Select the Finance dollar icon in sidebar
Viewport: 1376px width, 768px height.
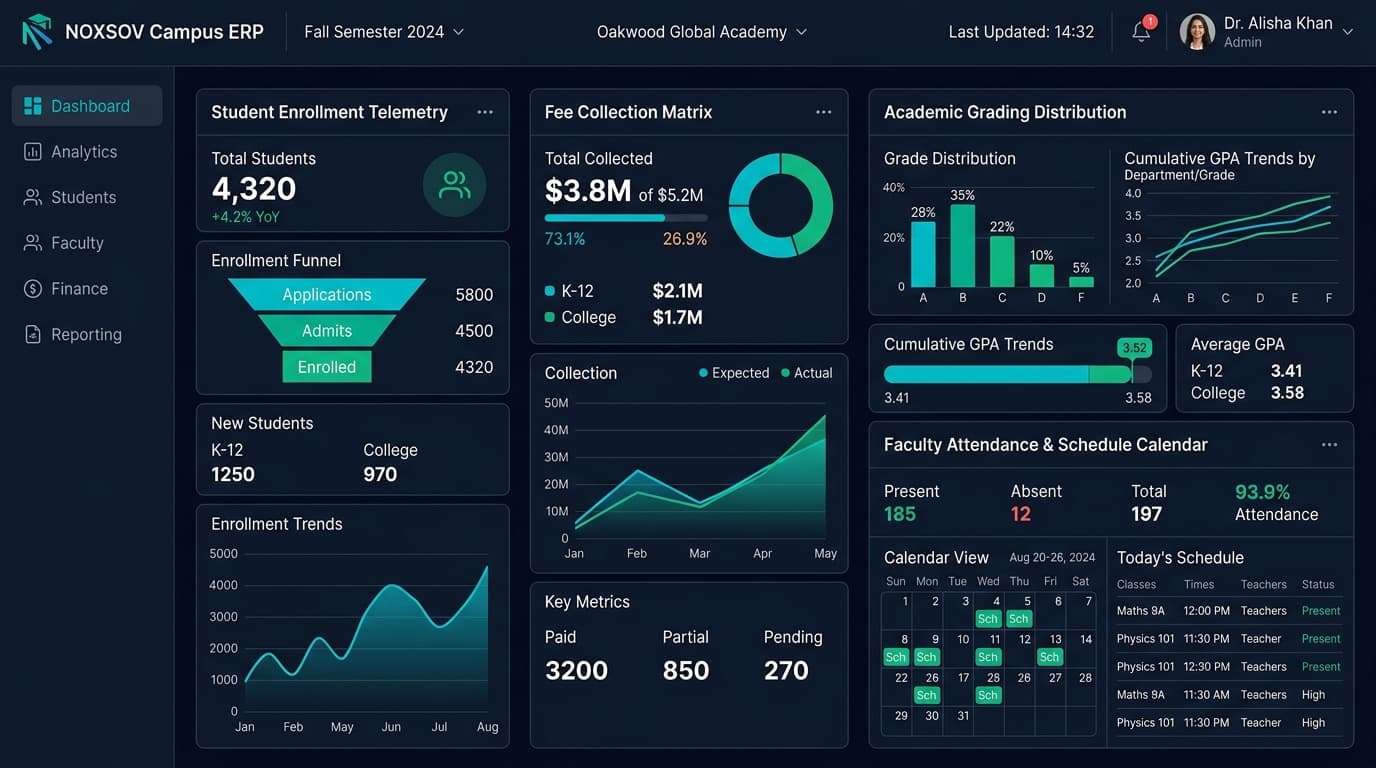pyautogui.click(x=33, y=289)
